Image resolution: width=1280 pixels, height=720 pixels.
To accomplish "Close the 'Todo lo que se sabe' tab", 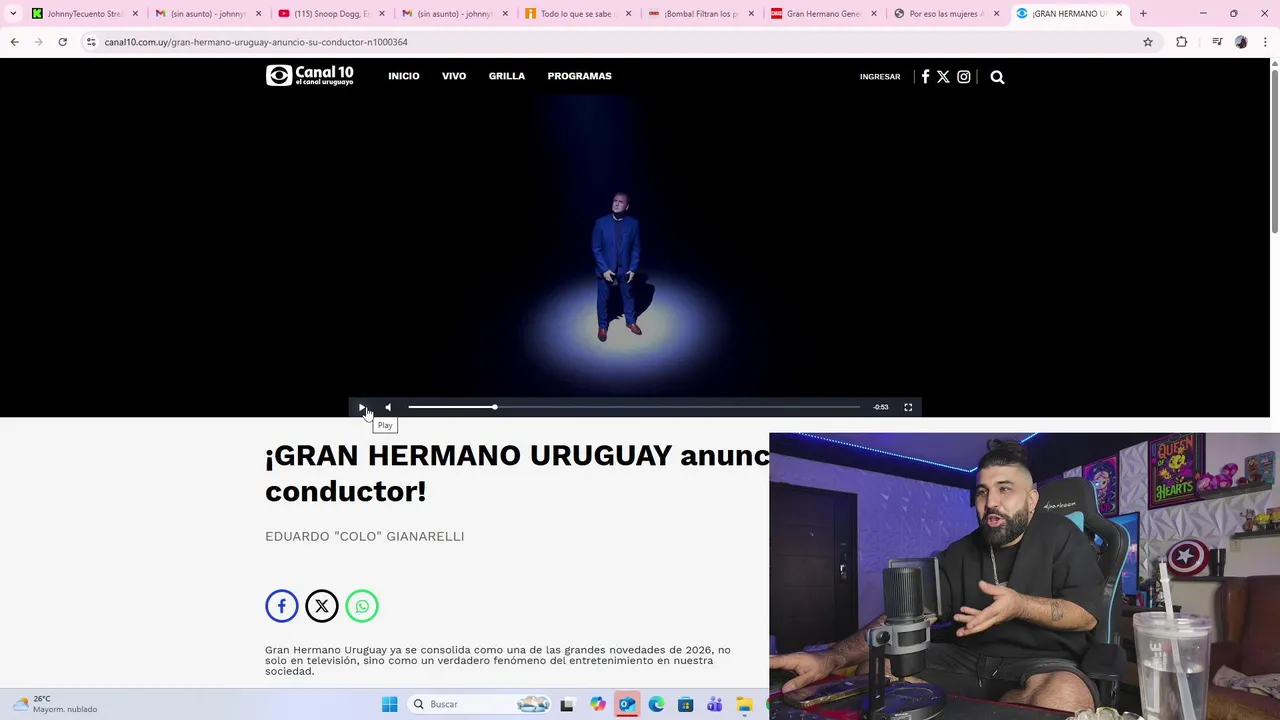I will (x=628, y=14).
